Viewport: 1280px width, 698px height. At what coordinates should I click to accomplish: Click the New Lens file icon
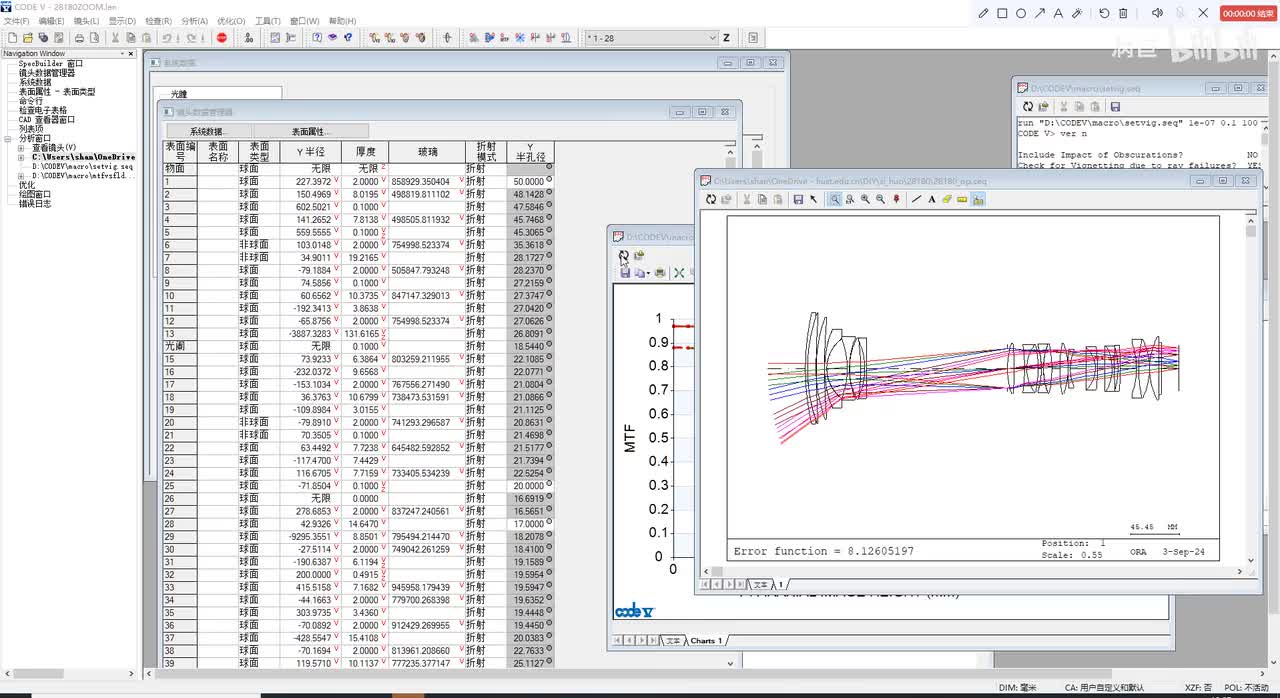click(x=10, y=38)
